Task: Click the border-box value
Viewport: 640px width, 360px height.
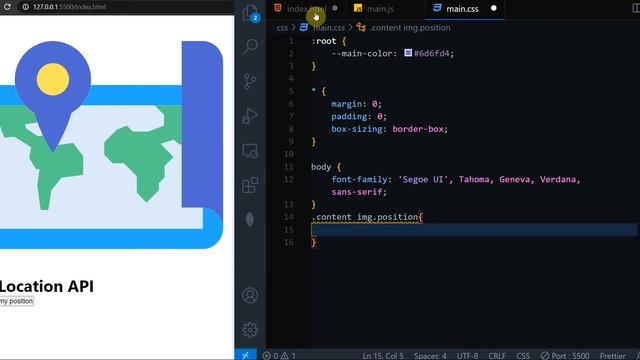Action: (x=418, y=129)
